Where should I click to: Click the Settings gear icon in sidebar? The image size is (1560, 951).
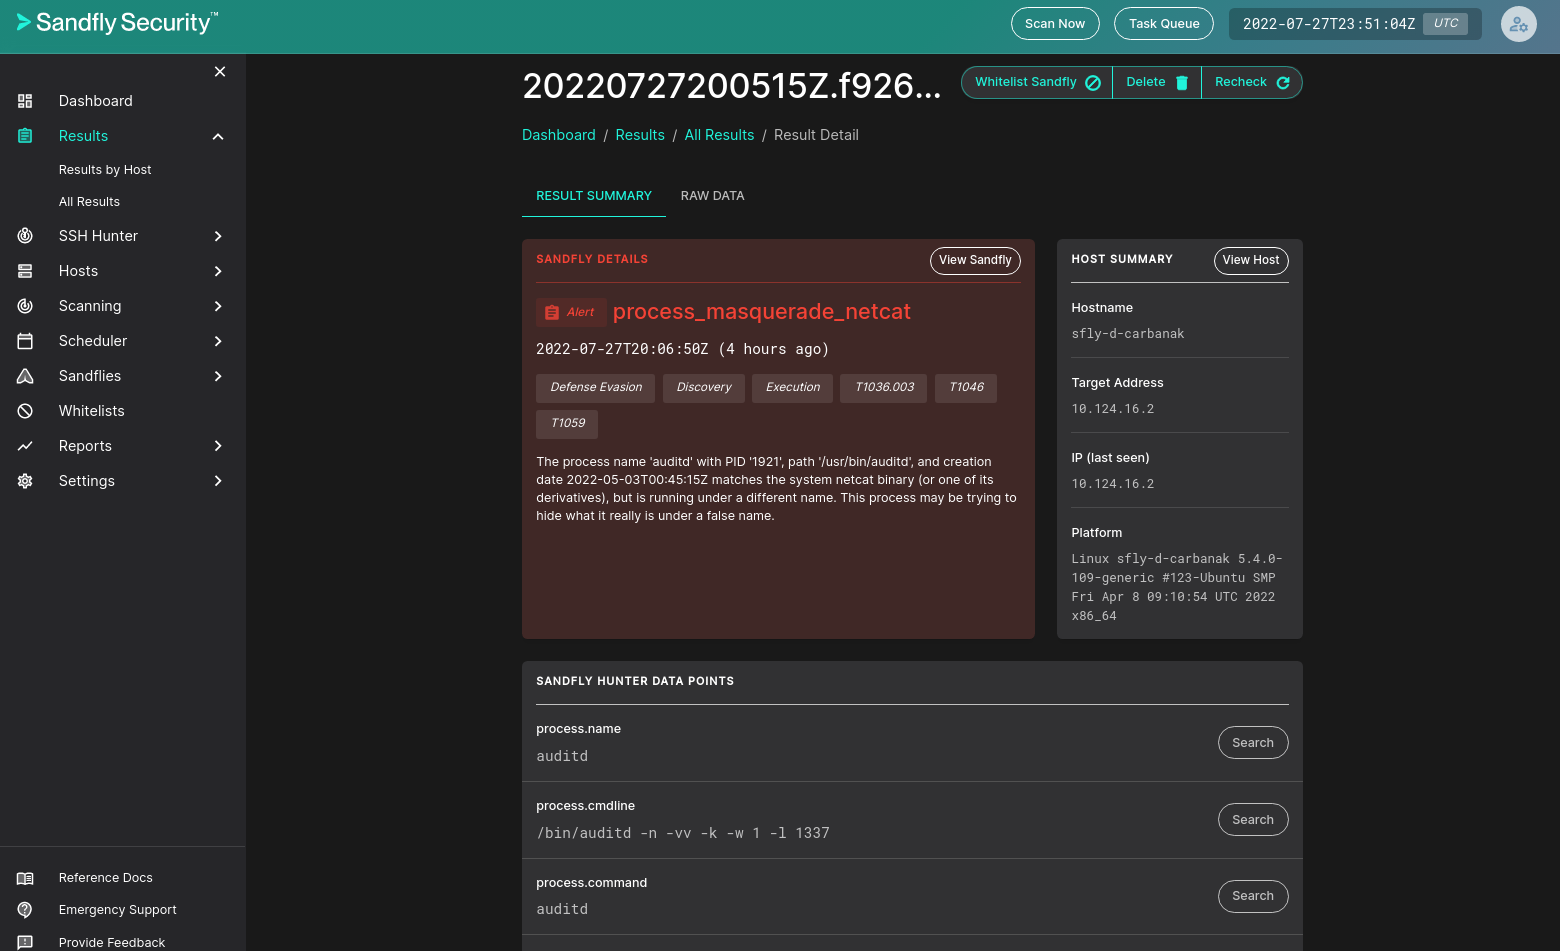(25, 481)
